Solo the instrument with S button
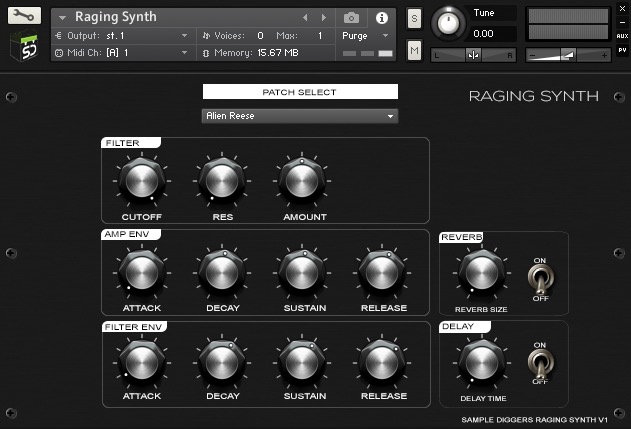 tap(414, 19)
